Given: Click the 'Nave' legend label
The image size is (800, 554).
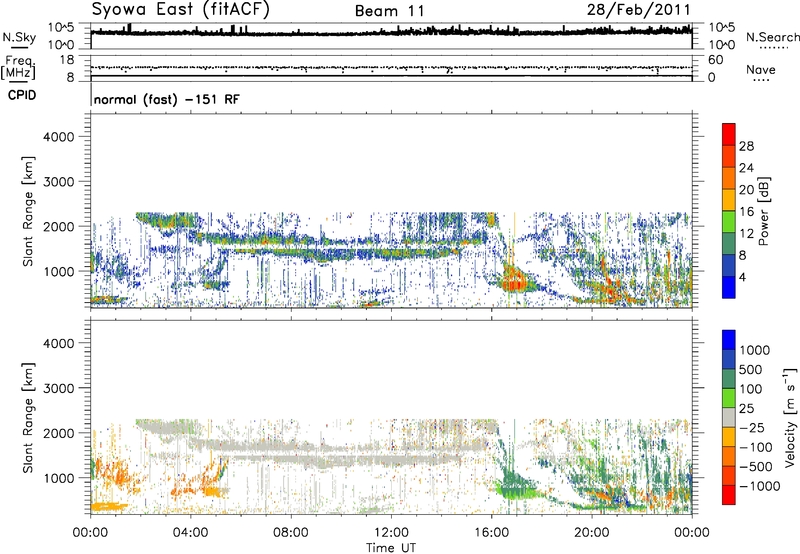Looking at the screenshot, I should (760, 70).
